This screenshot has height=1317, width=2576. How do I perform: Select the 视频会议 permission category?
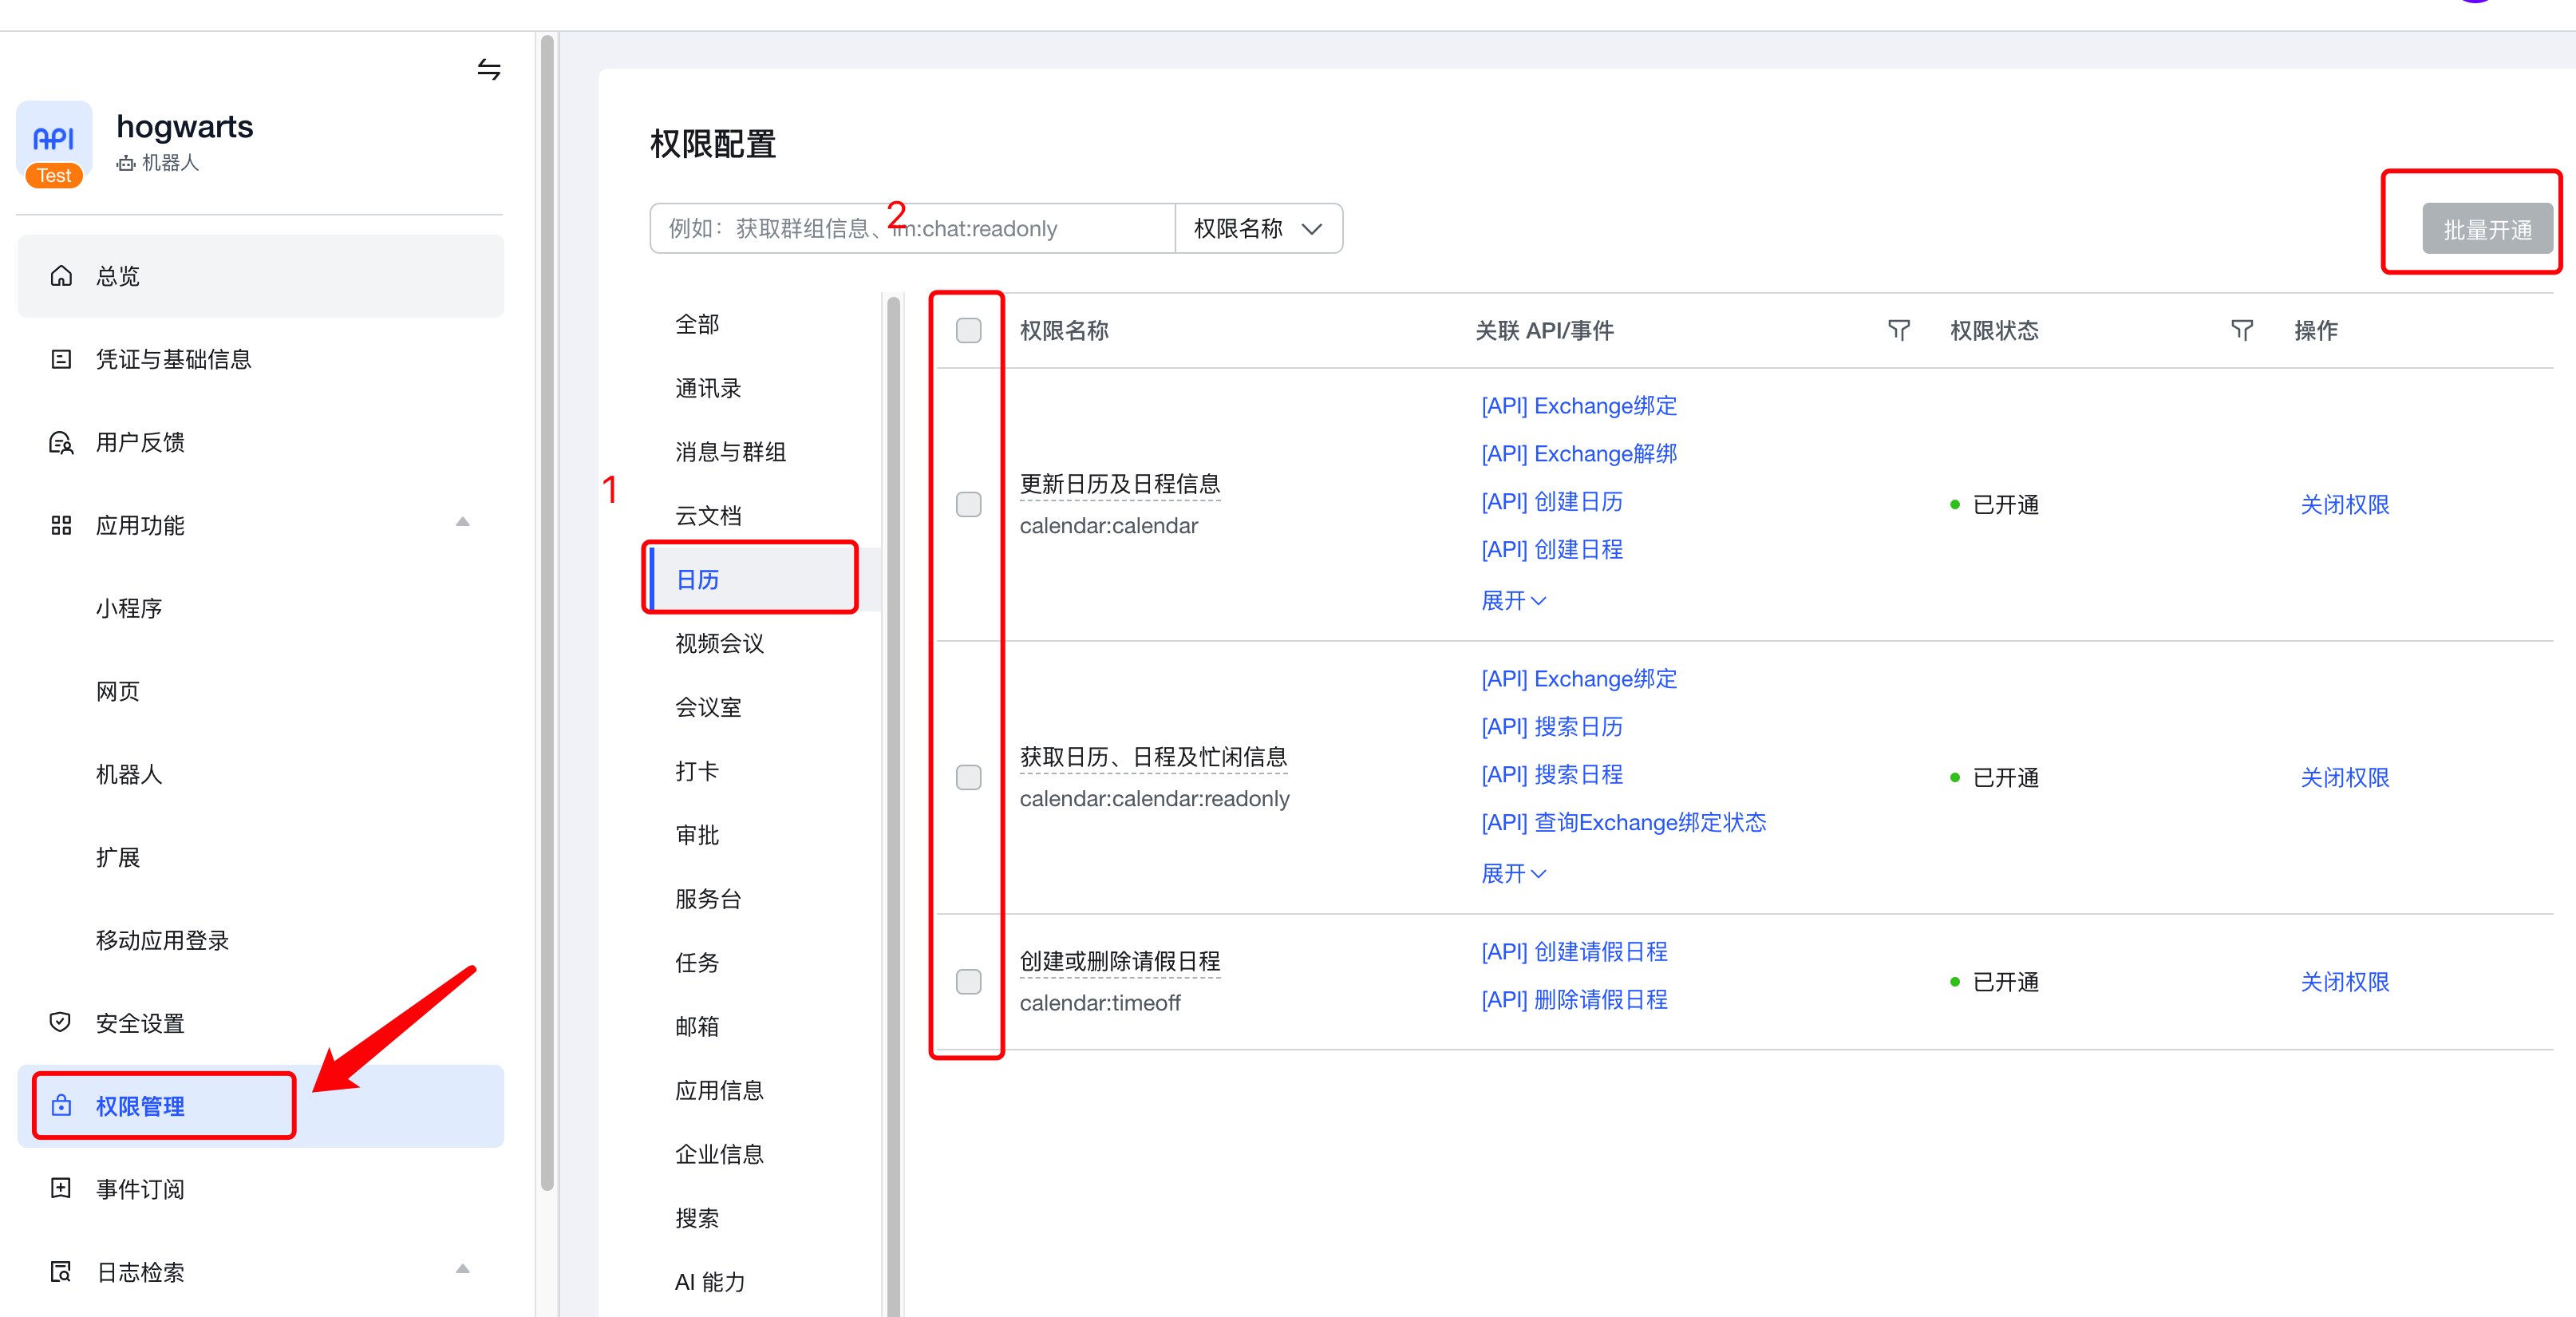point(719,643)
